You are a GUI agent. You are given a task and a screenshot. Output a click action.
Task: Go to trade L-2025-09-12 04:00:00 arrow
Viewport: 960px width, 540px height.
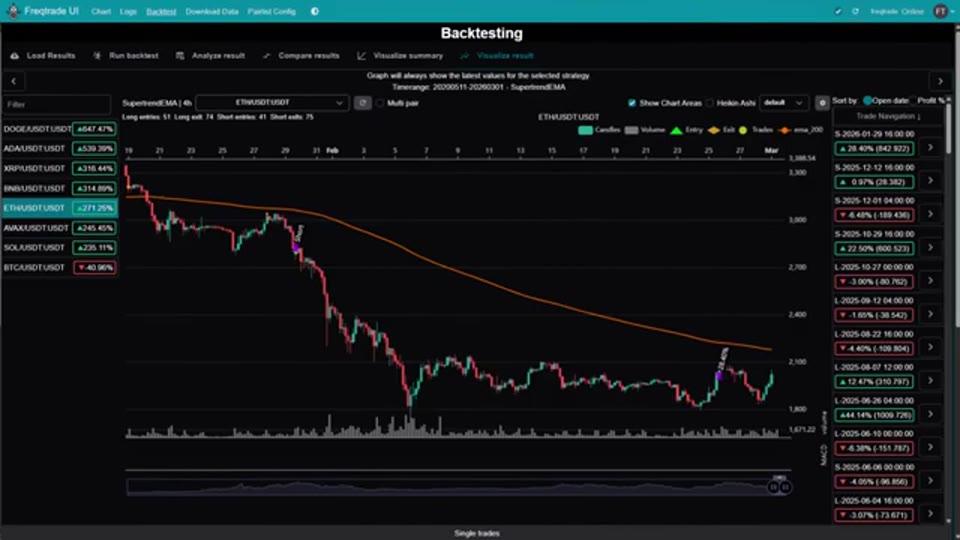930,314
